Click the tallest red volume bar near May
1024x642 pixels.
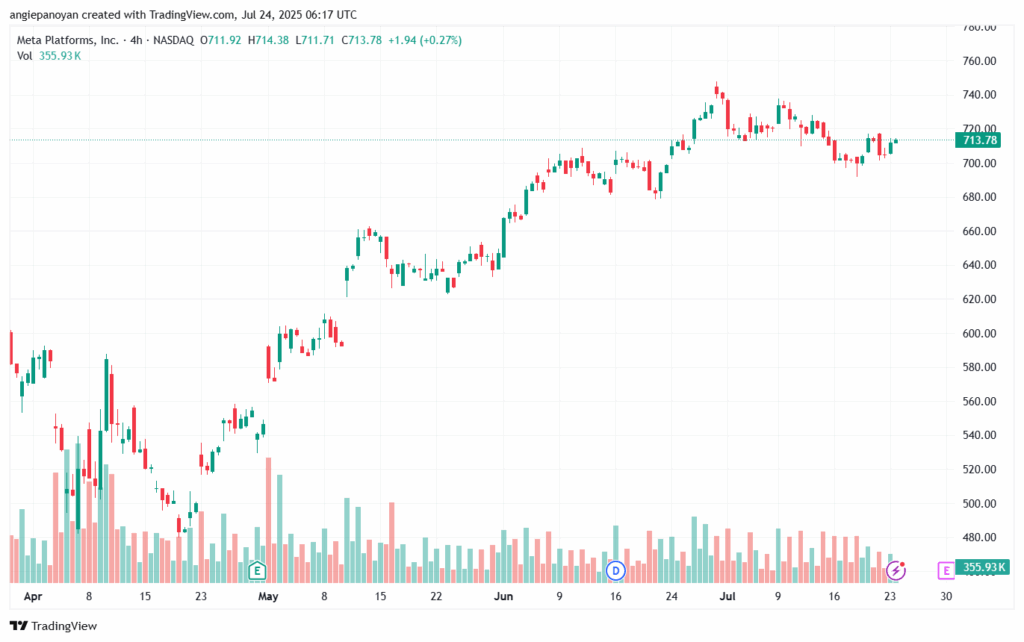coord(268,520)
